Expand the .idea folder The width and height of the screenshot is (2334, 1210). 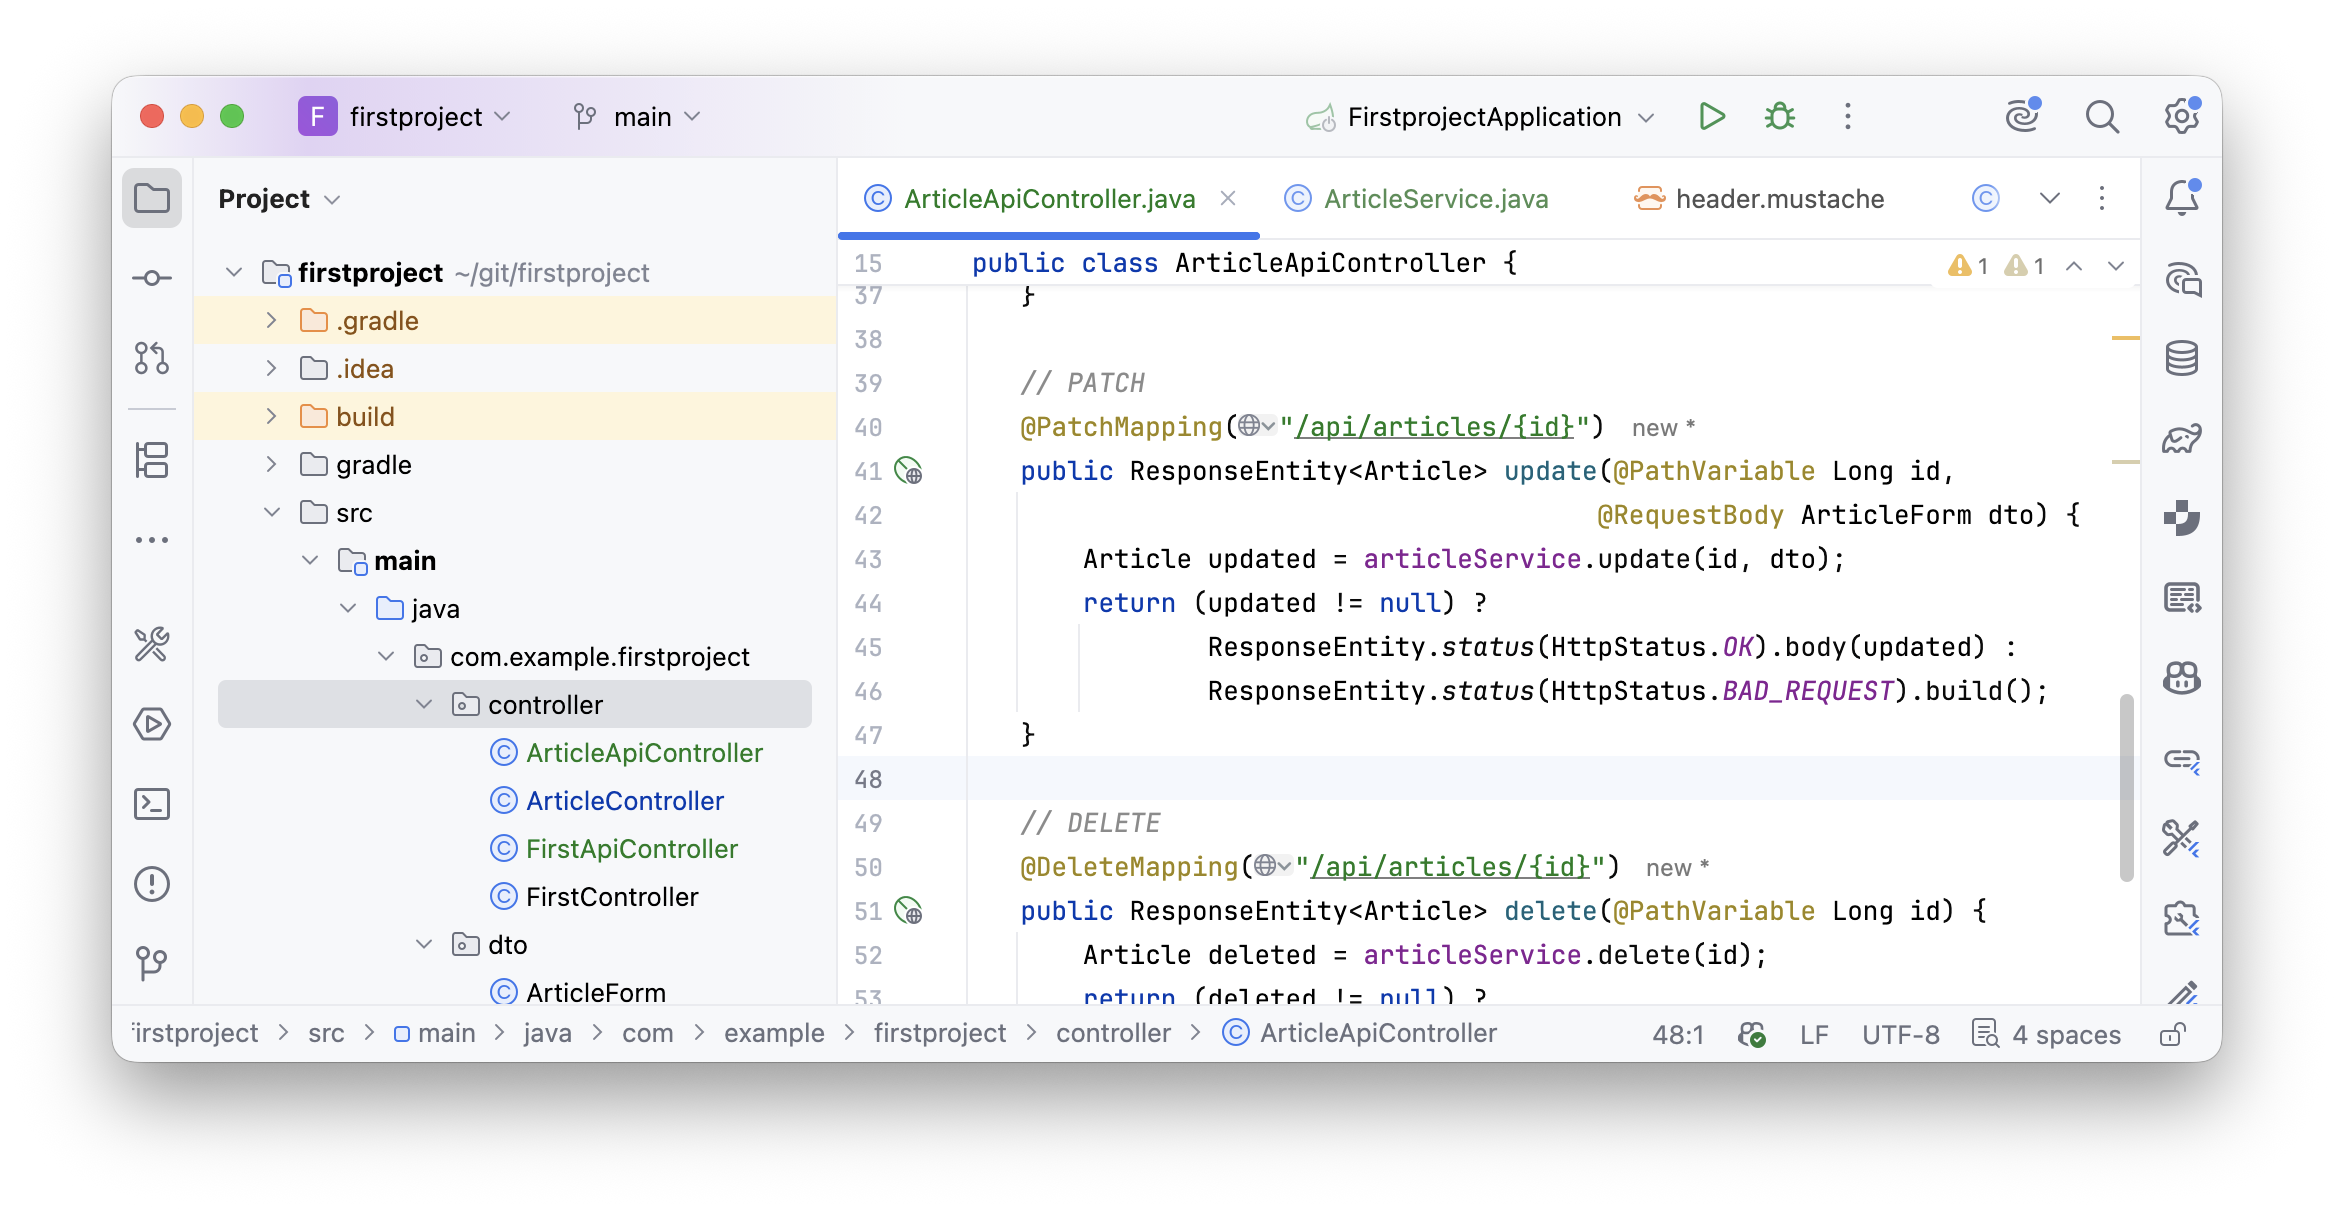point(271,369)
